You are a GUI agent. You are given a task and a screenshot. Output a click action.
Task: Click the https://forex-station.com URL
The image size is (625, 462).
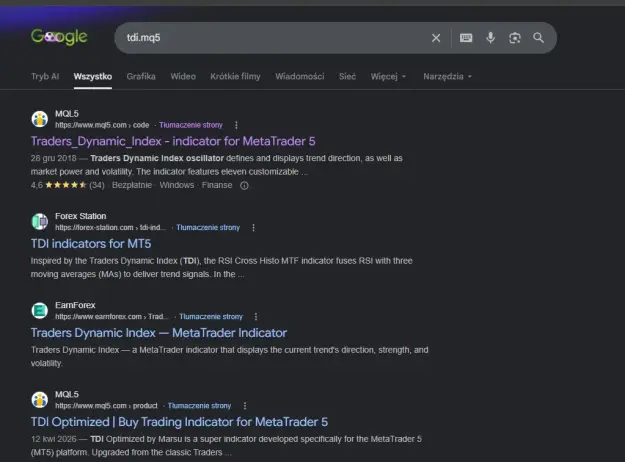[110, 228]
